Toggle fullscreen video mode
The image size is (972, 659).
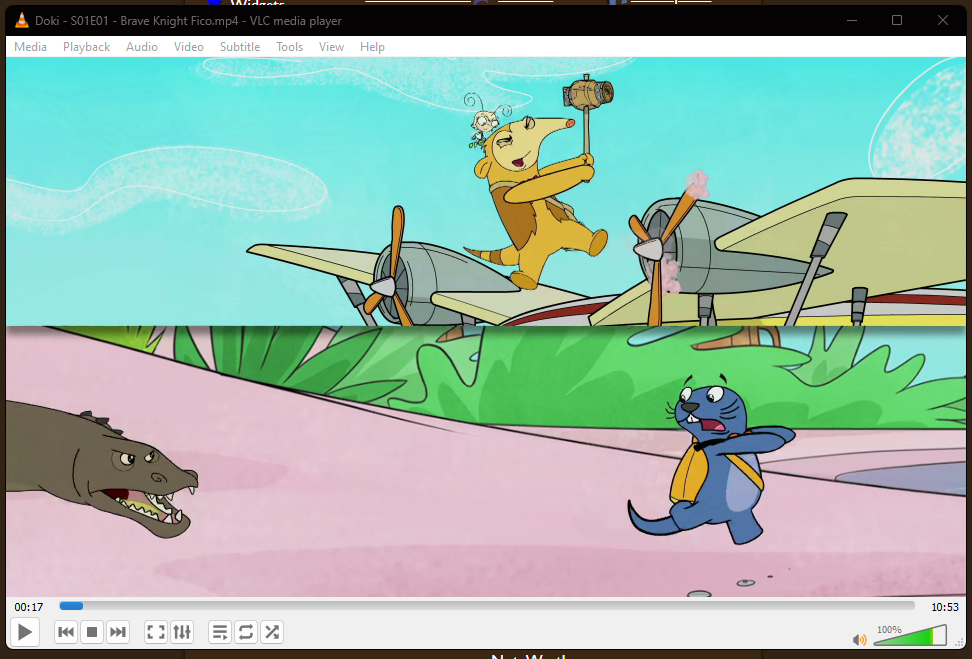point(156,631)
